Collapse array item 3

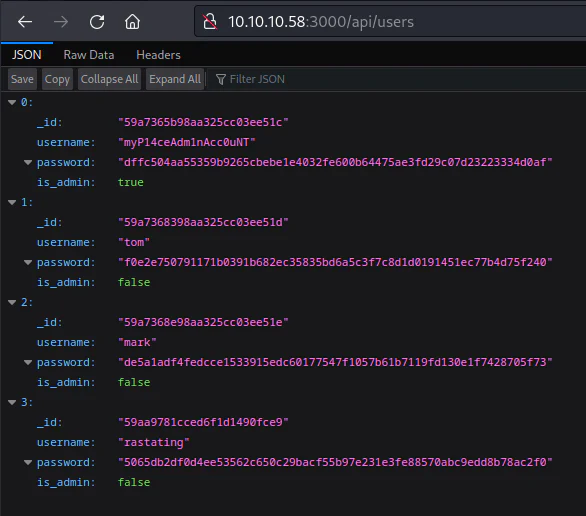12,402
